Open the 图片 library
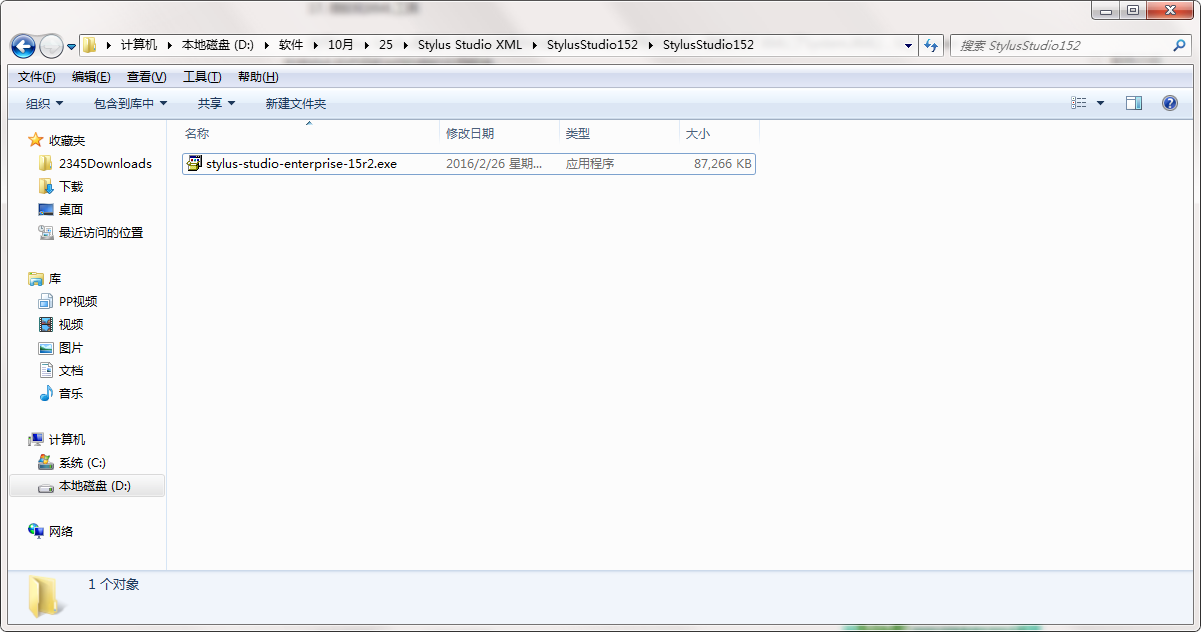This screenshot has height=632, width=1201. coord(71,347)
